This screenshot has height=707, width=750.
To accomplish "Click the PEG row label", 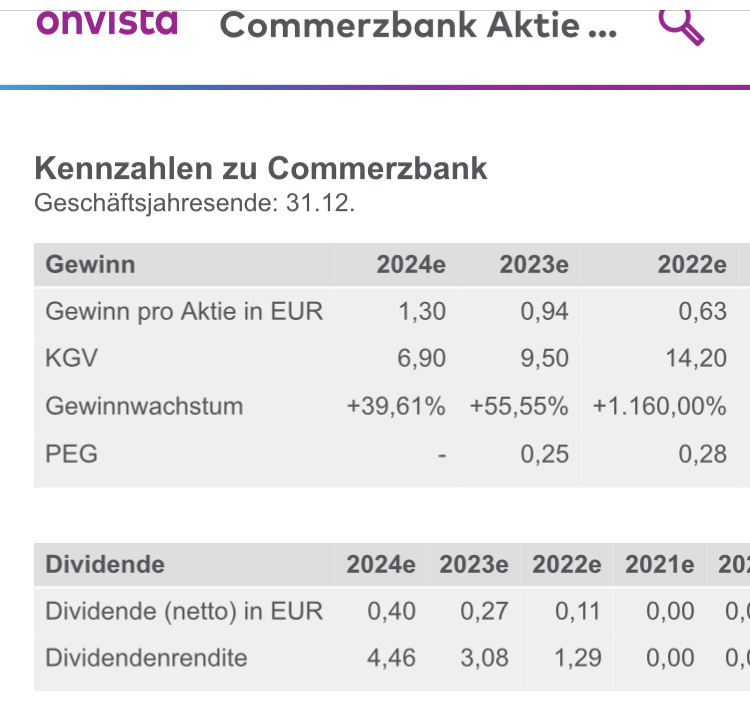I will pyautogui.click(x=72, y=454).
